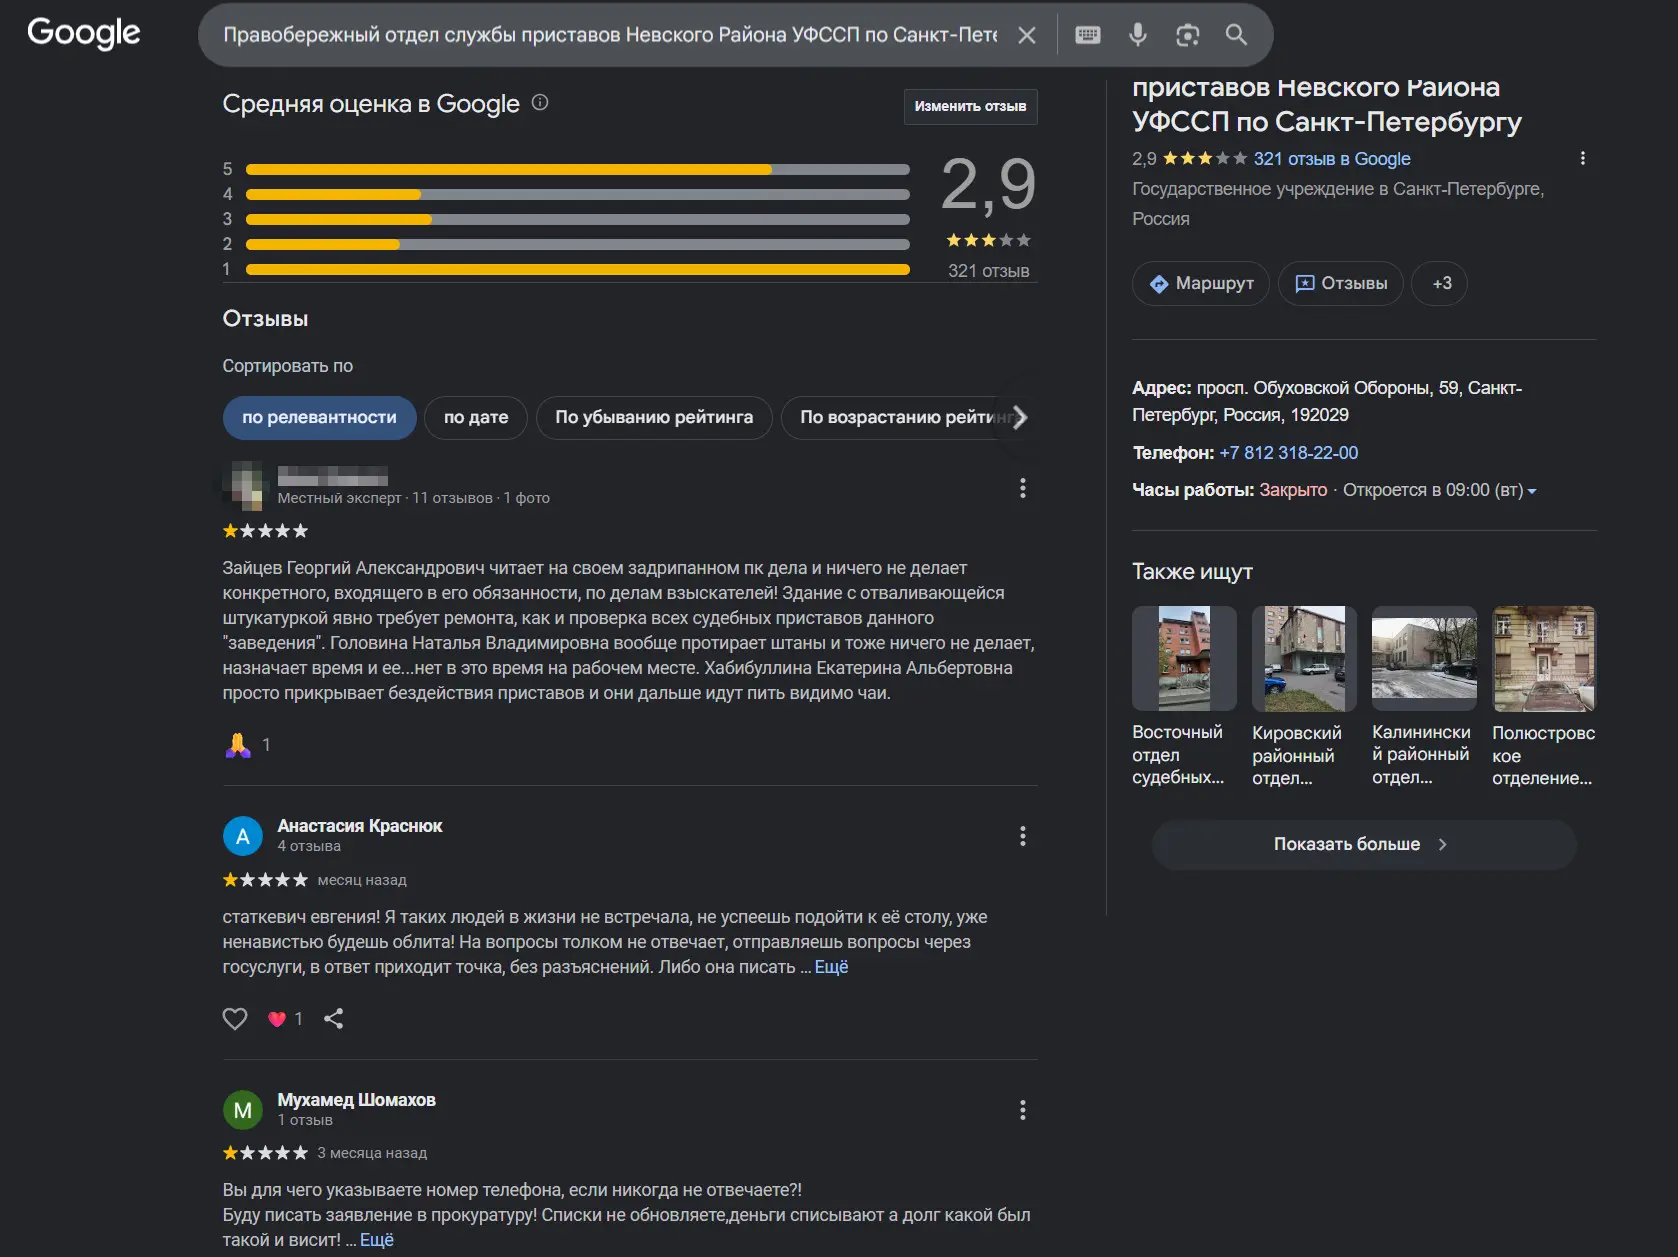
Task: Click the Закрыто status text
Action: (1293, 490)
